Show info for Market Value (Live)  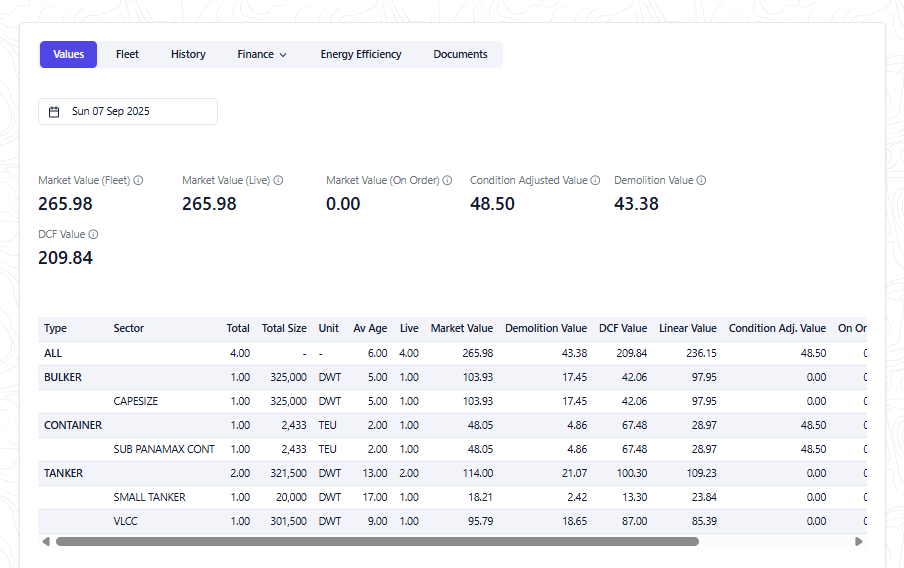coord(278,180)
